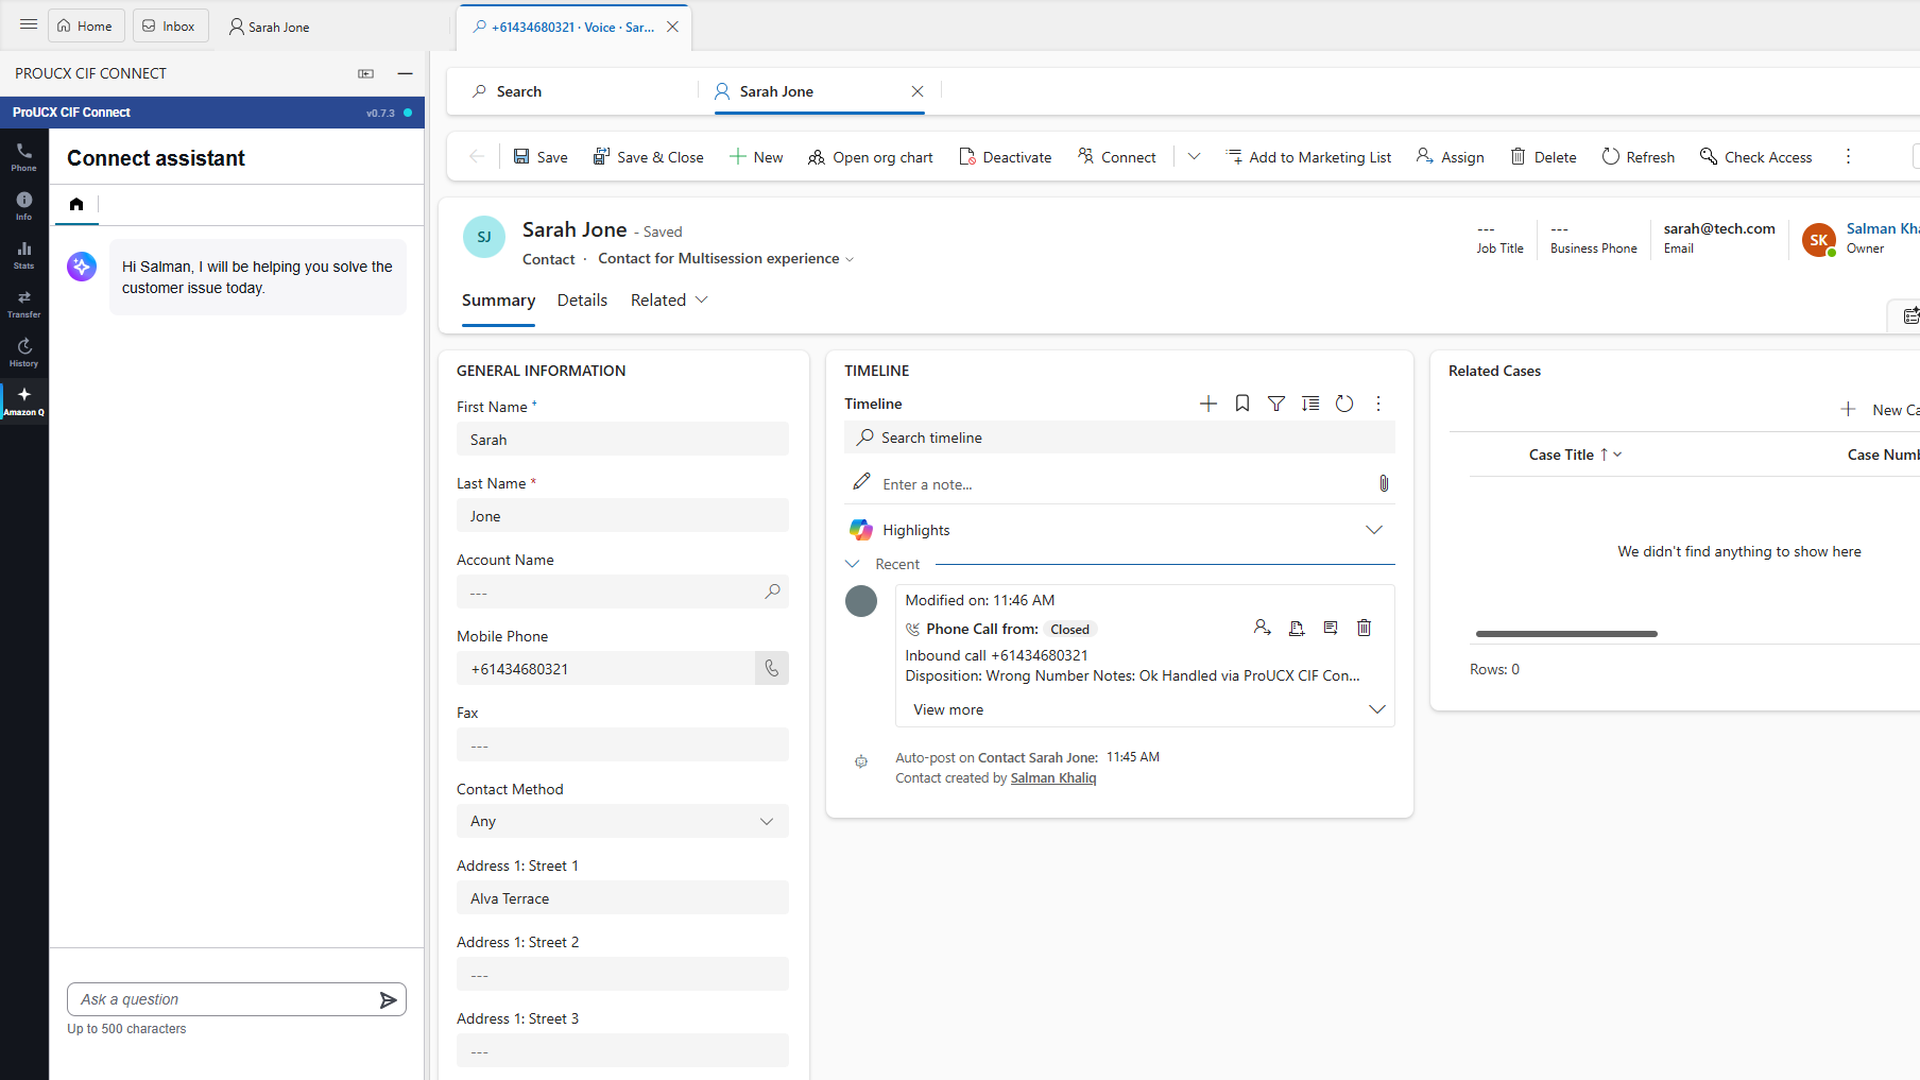Viewport: 1920px width, 1080px height.
Task: Switch to the Details tab
Action: click(582, 300)
